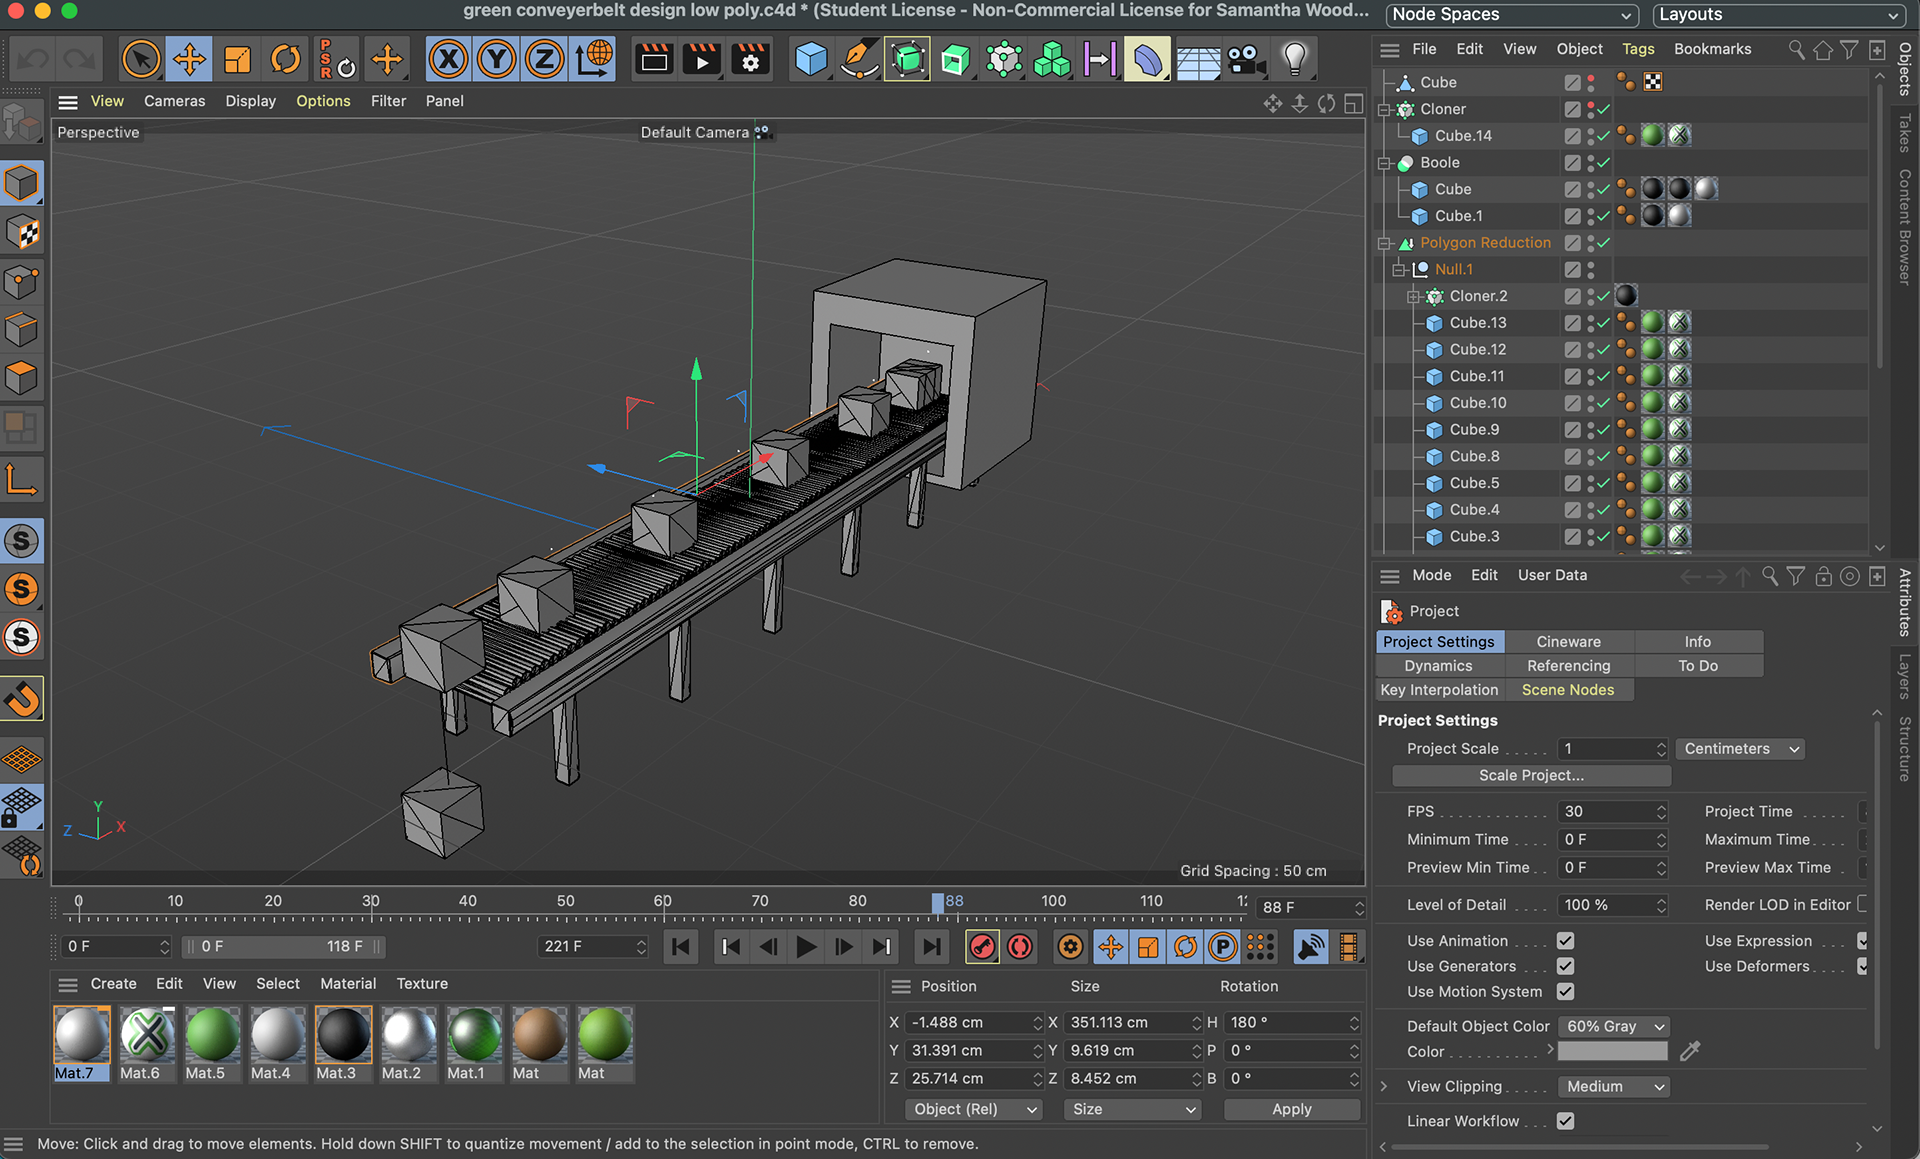Click the Cube primitive icon in toolbar

coord(810,60)
